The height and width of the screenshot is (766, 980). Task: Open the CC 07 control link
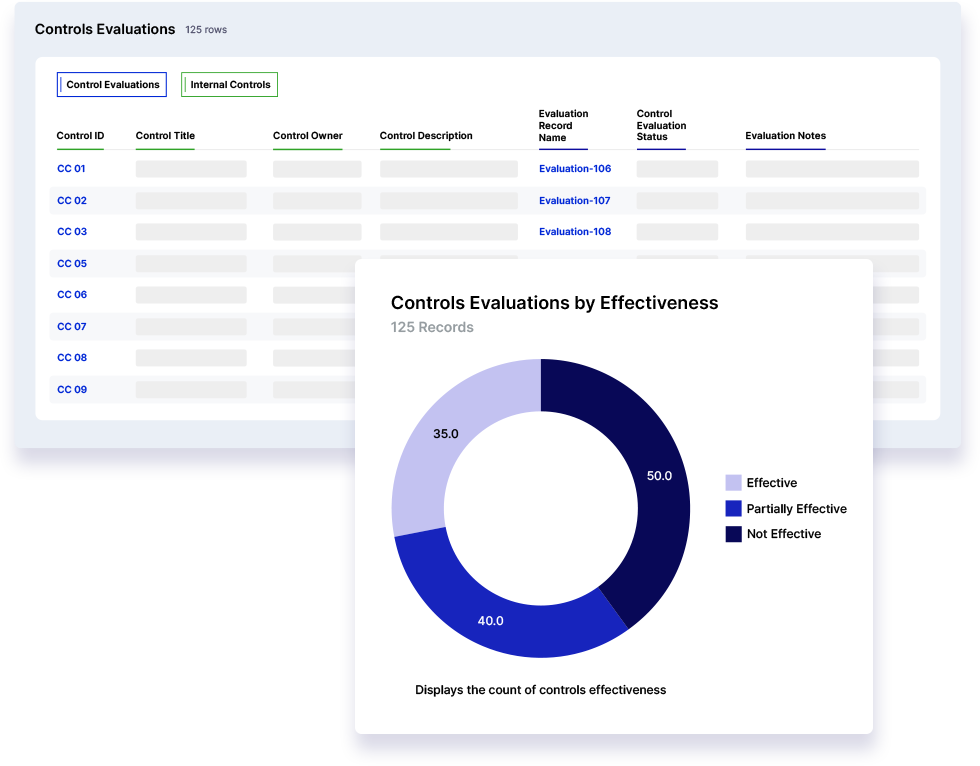click(72, 327)
